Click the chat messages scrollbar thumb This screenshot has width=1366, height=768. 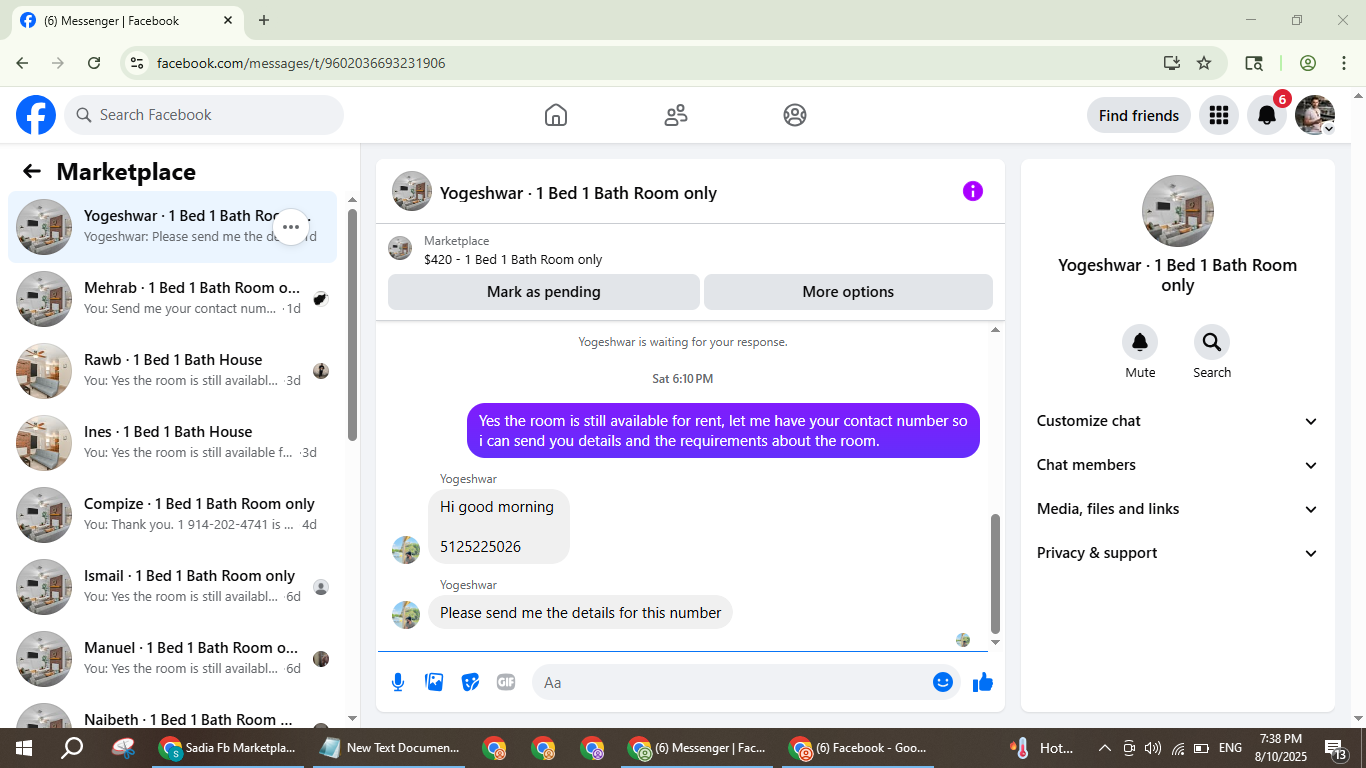point(995,574)
